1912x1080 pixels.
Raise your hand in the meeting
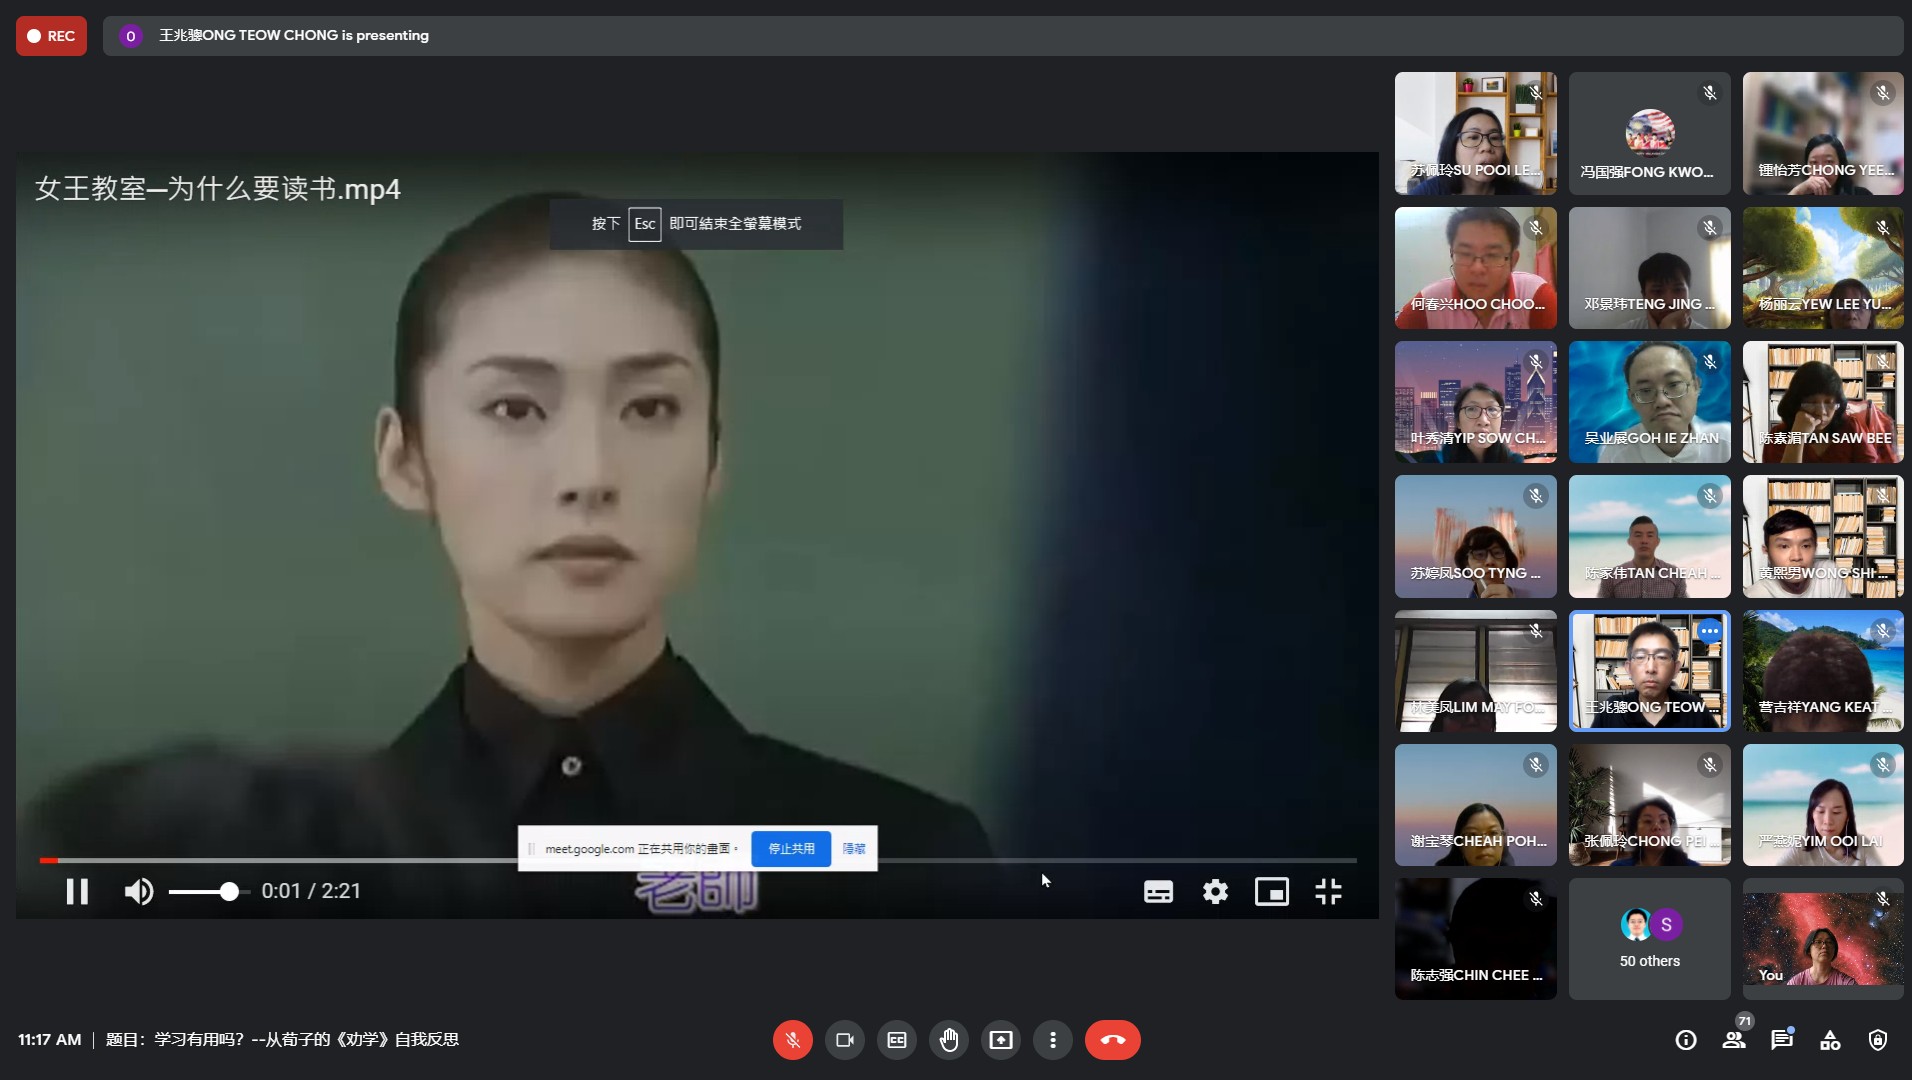949,1040
